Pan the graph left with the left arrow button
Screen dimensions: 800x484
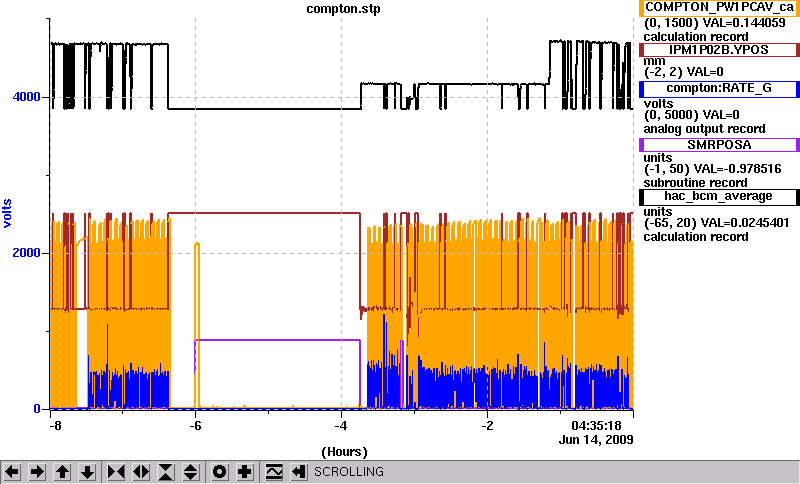(12, 472)
